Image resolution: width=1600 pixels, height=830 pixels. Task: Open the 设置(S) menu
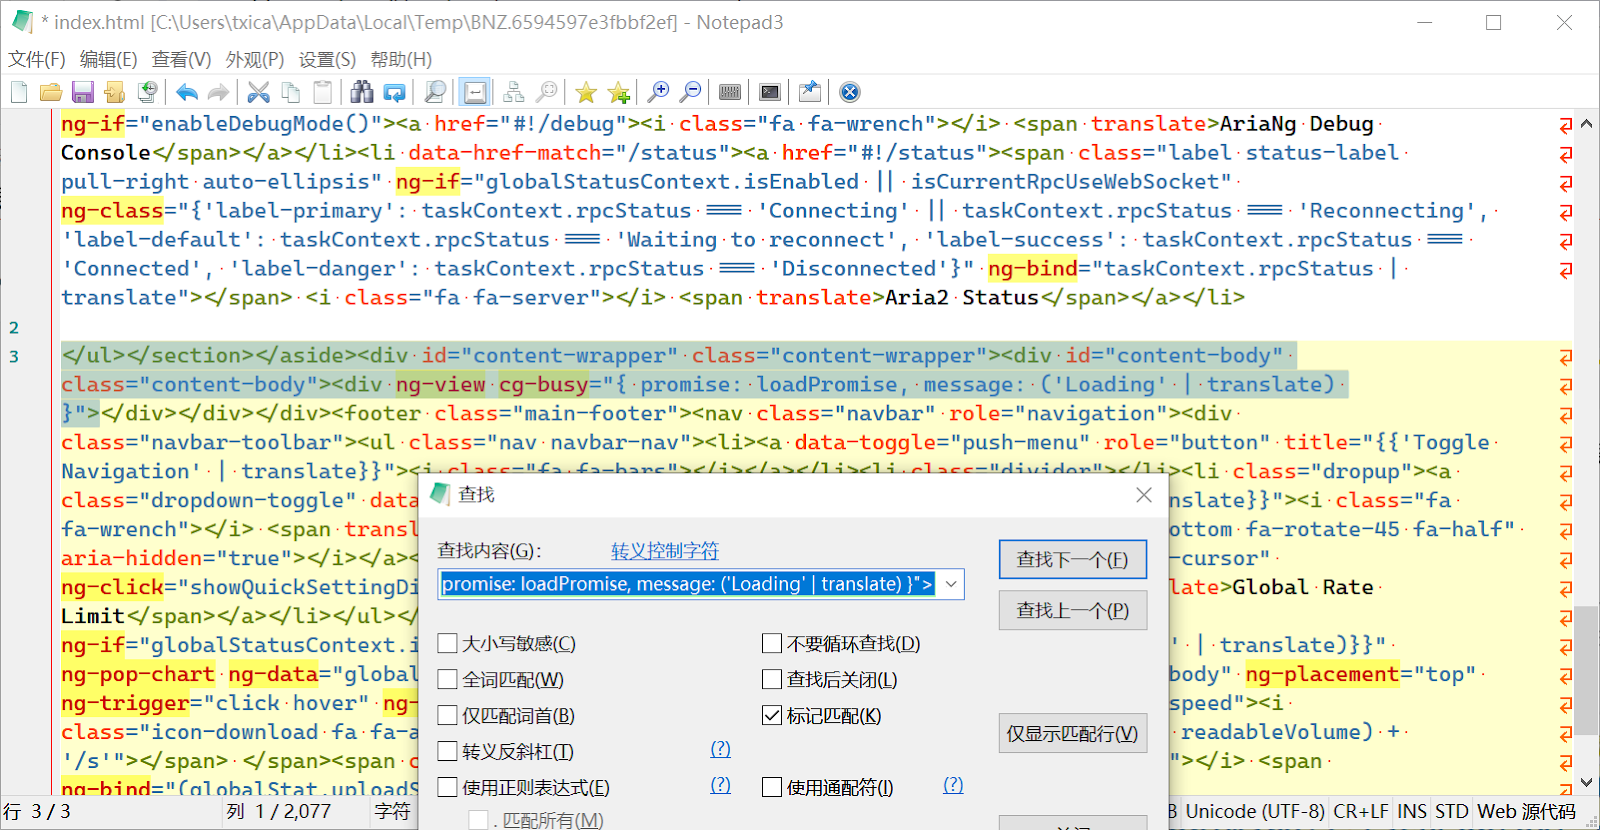327,60
